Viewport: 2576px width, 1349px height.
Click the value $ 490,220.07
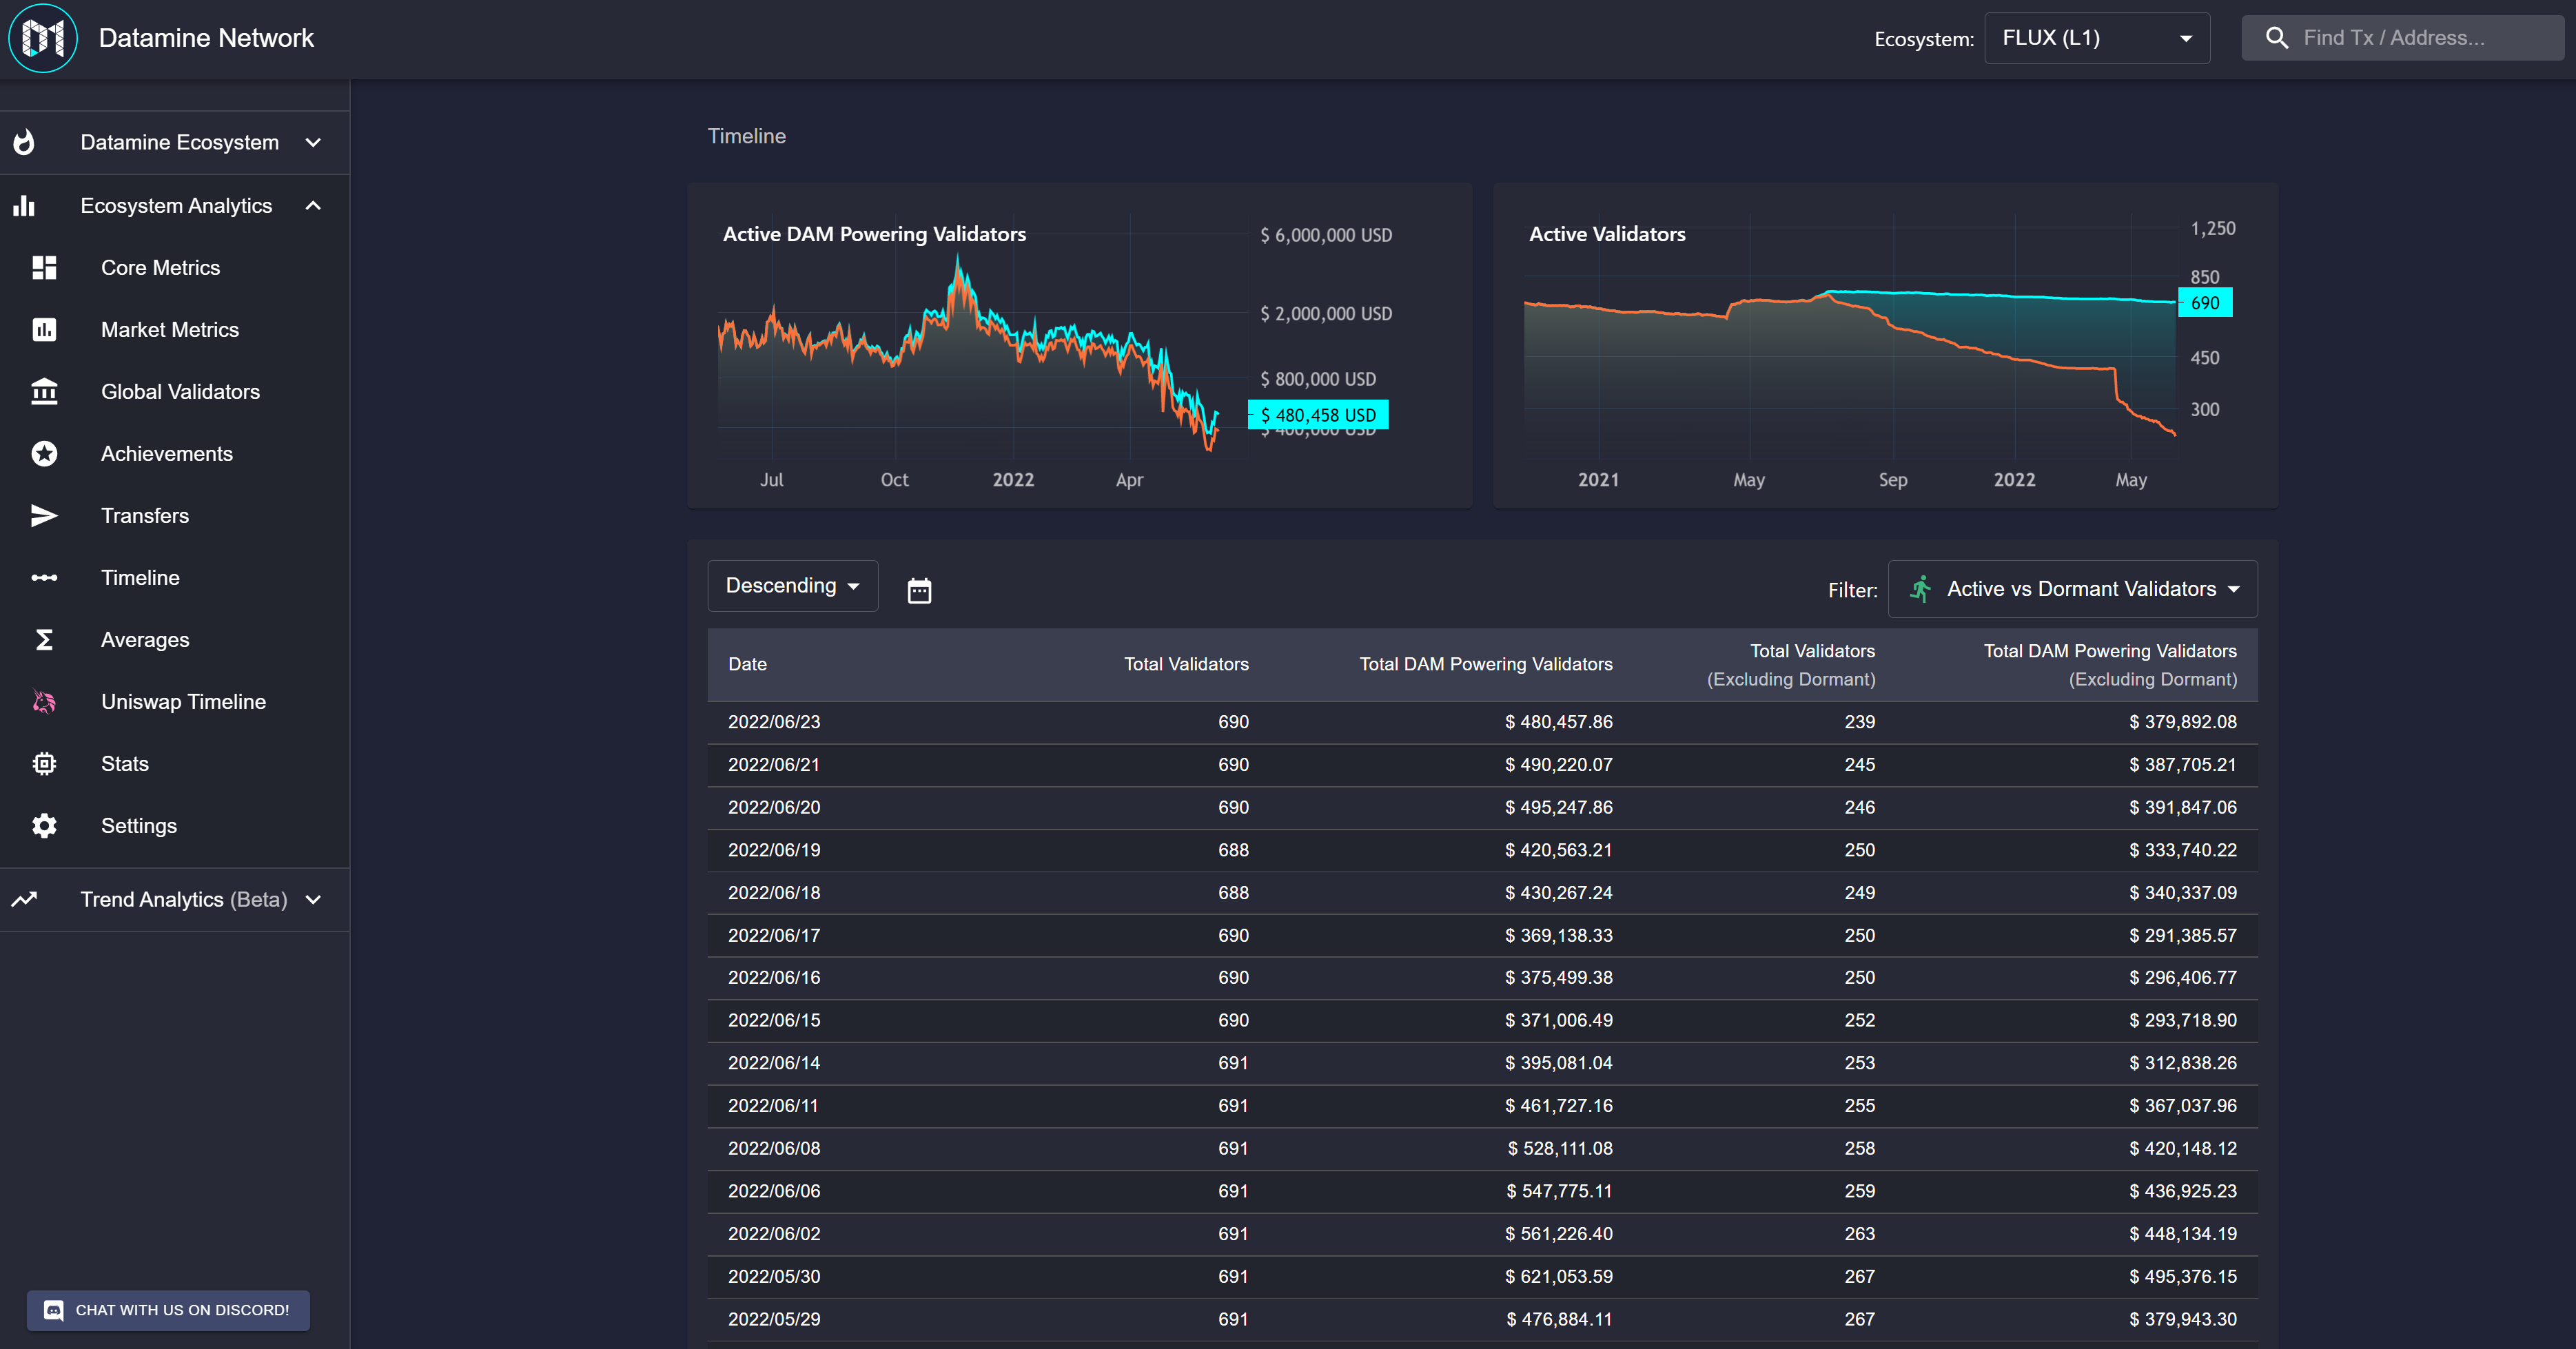tap(1558, 765)
